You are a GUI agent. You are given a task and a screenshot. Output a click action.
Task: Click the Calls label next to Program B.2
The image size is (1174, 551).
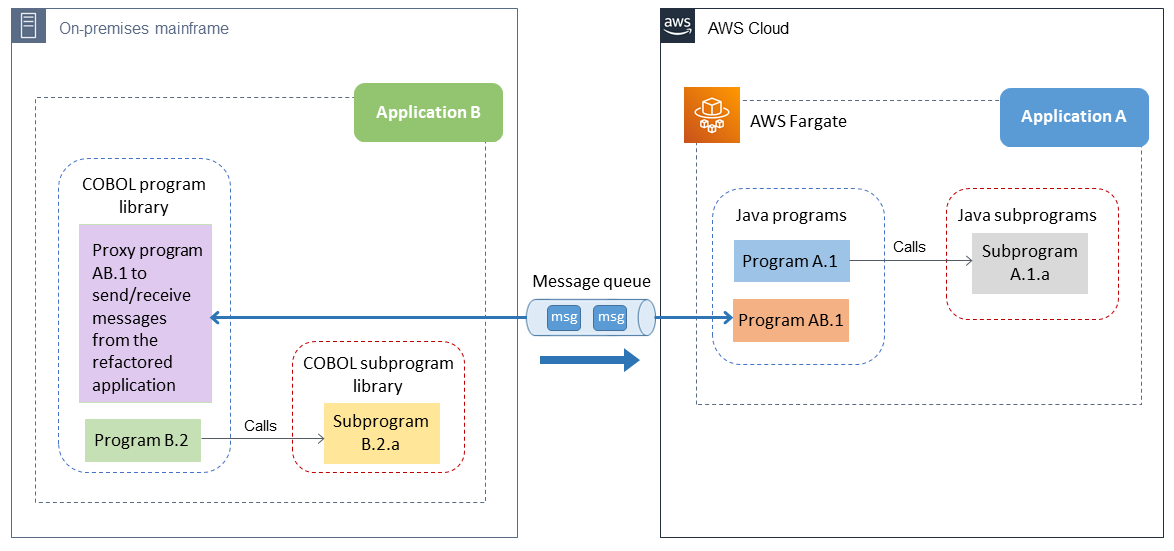point(260,426)
